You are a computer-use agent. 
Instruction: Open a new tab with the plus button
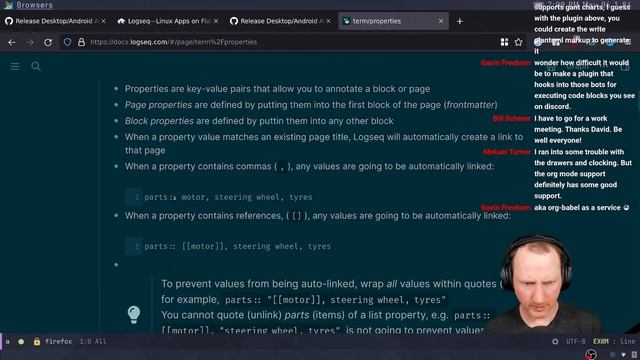[460, 21]
